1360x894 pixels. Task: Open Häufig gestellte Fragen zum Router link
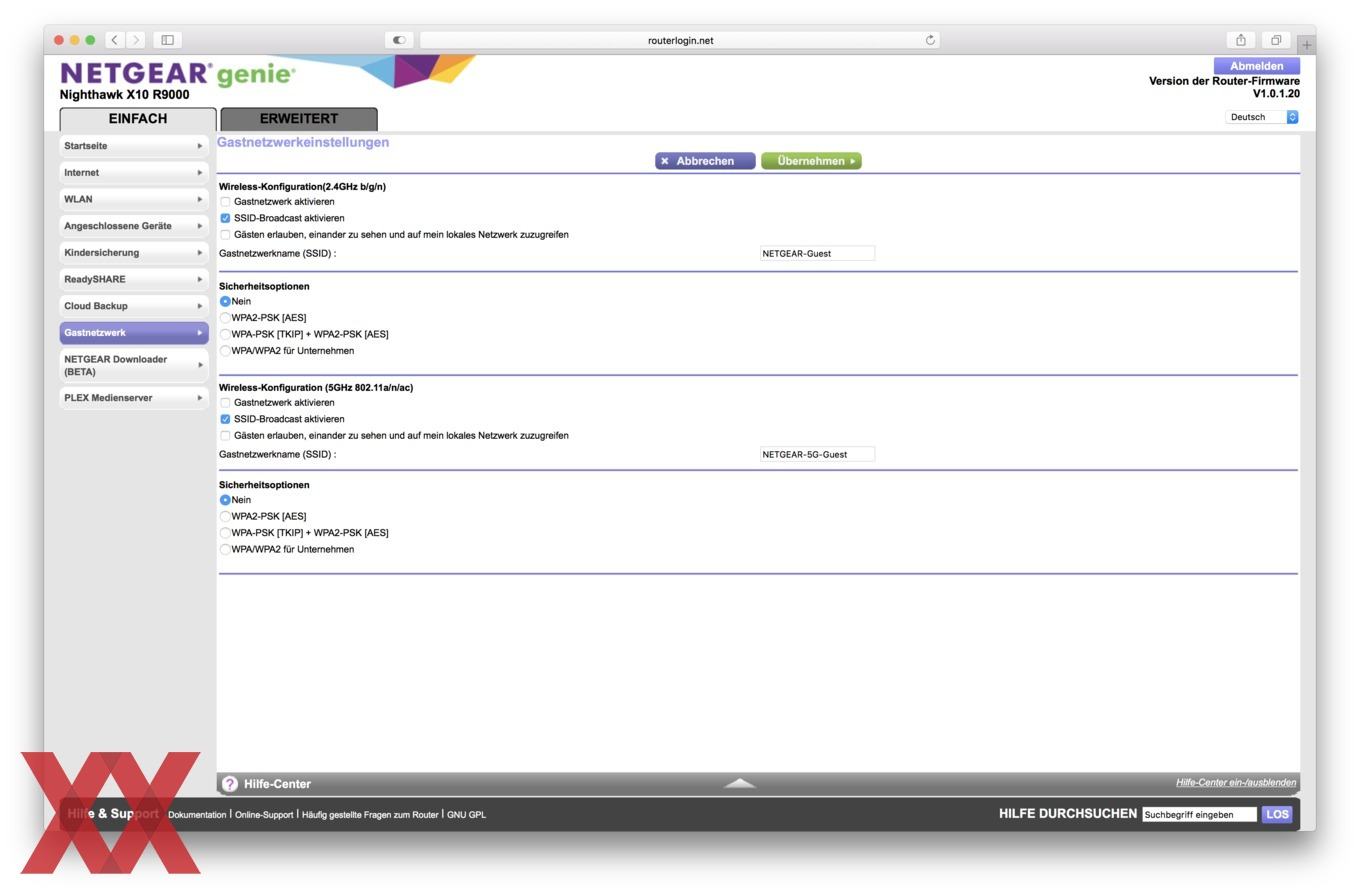[370, 815]
